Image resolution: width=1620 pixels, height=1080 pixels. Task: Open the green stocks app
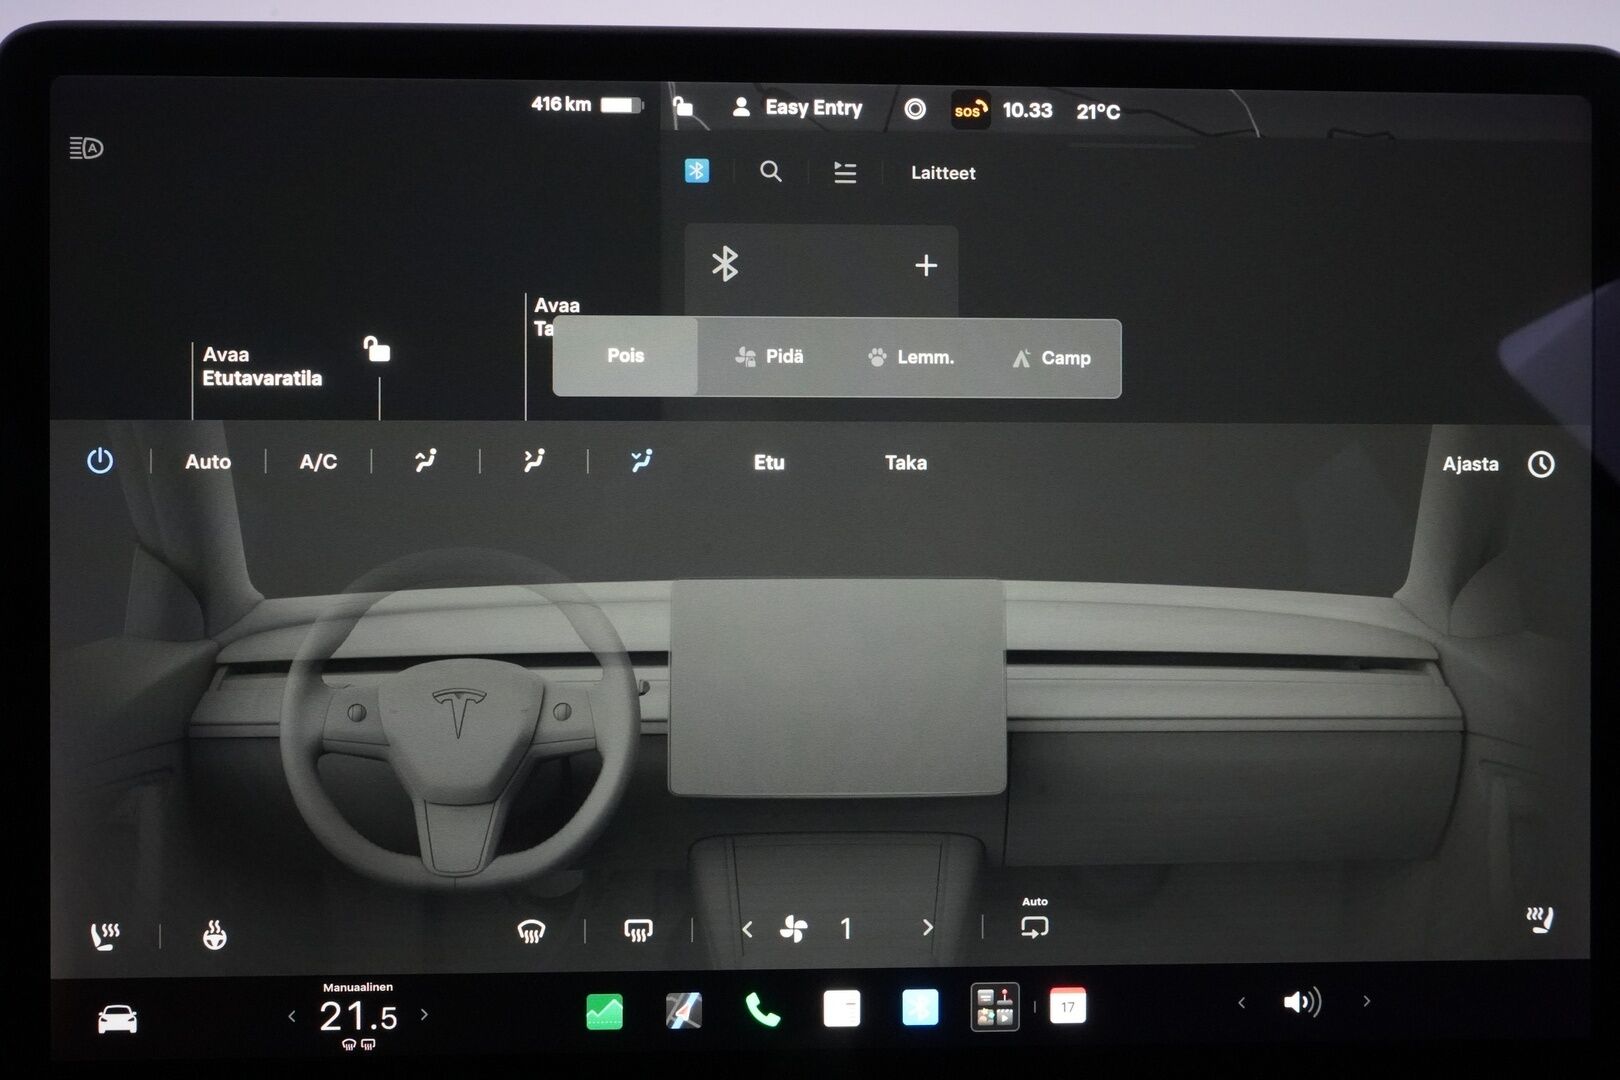[604, 1012]
